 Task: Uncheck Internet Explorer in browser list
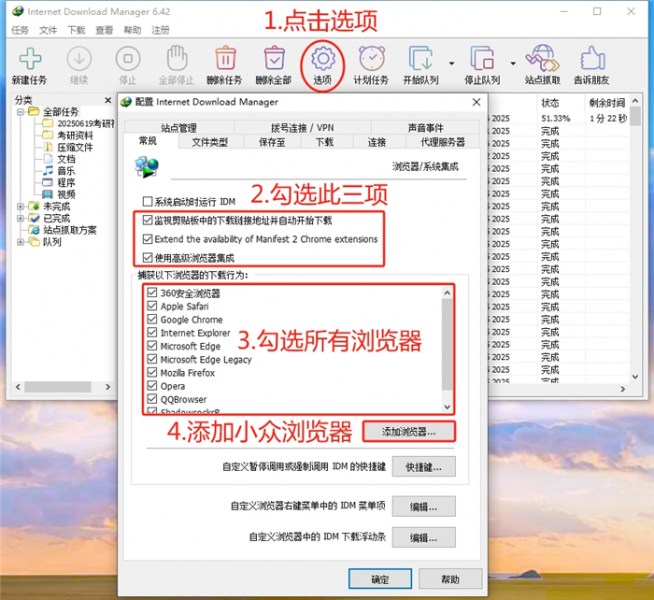pos(152,333)
